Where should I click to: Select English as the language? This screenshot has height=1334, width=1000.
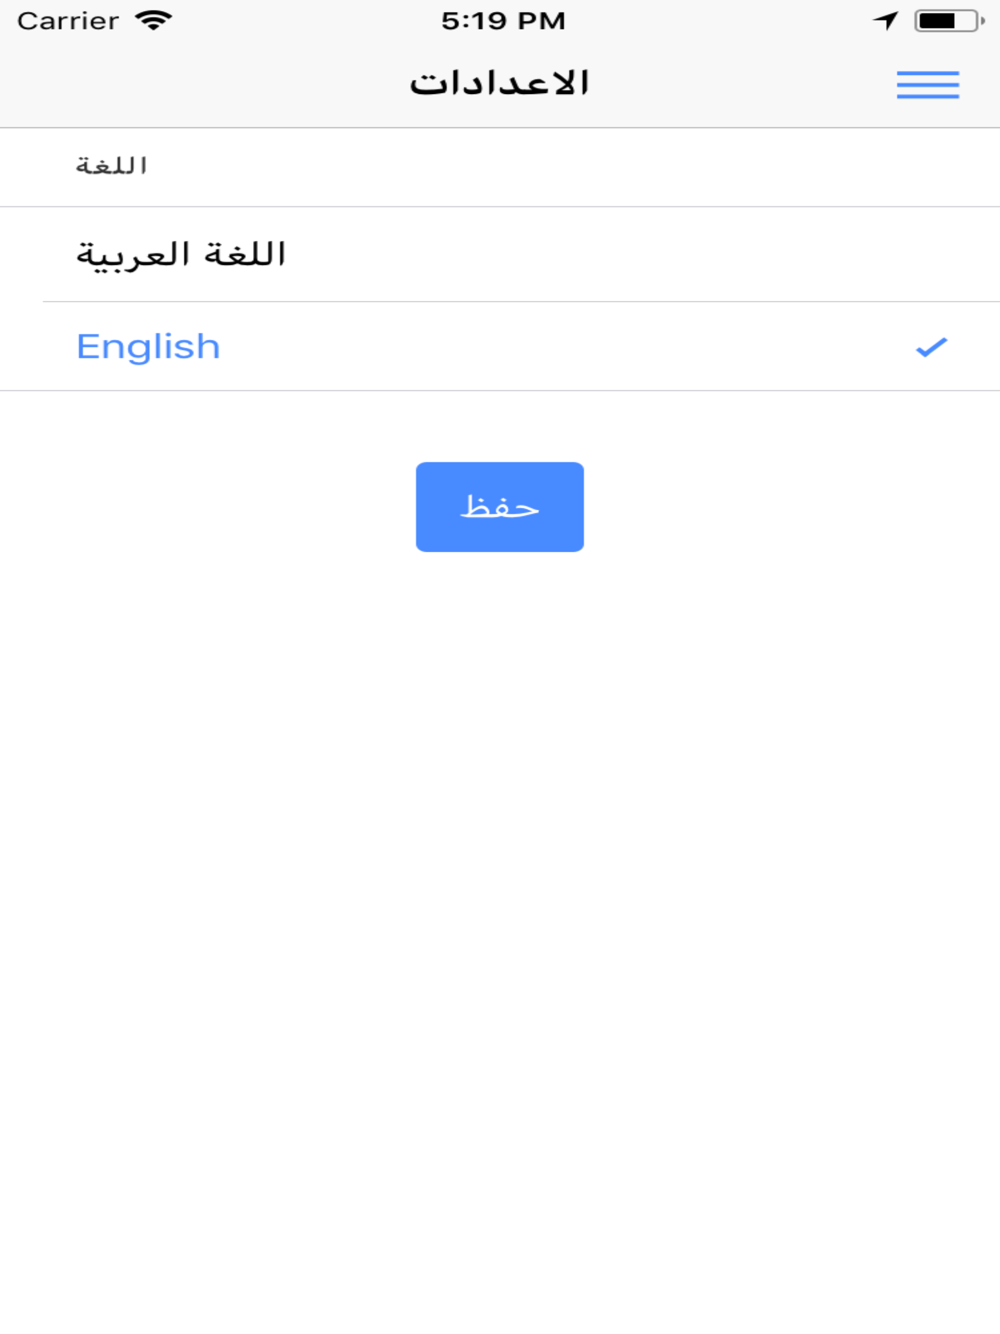click(500, 346)
